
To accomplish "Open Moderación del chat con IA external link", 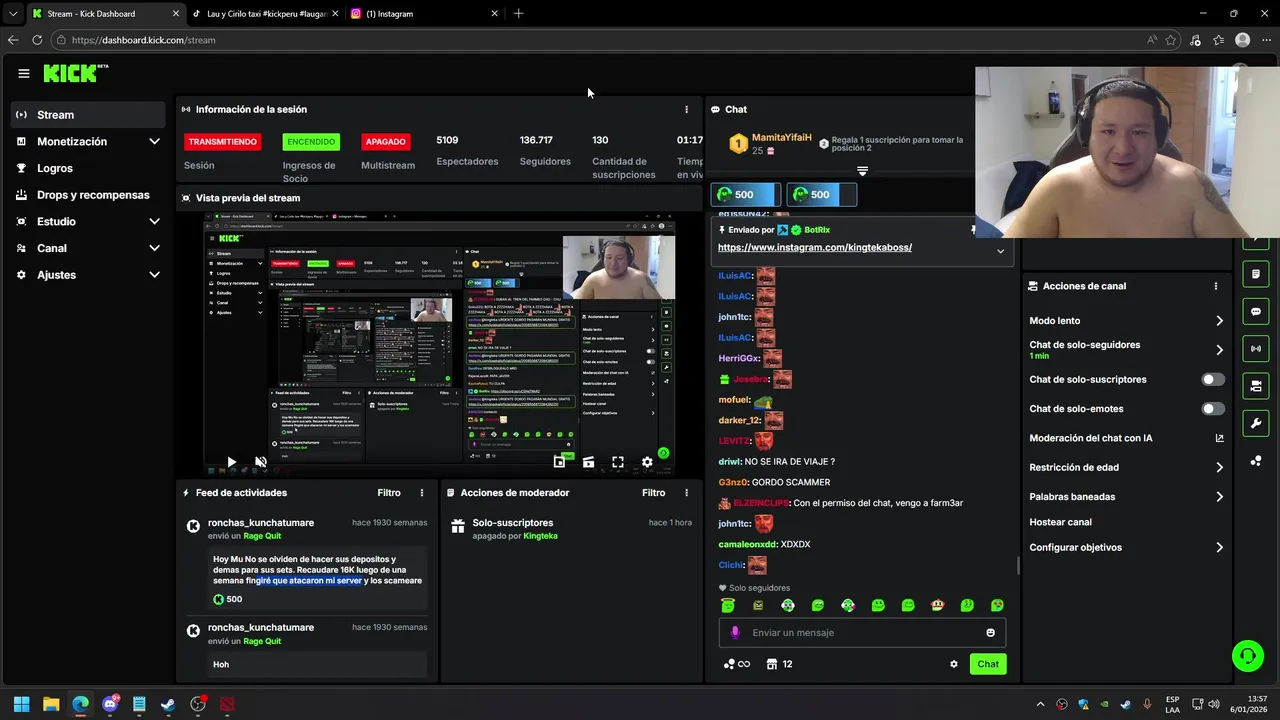I will (x=1219, y=438).
